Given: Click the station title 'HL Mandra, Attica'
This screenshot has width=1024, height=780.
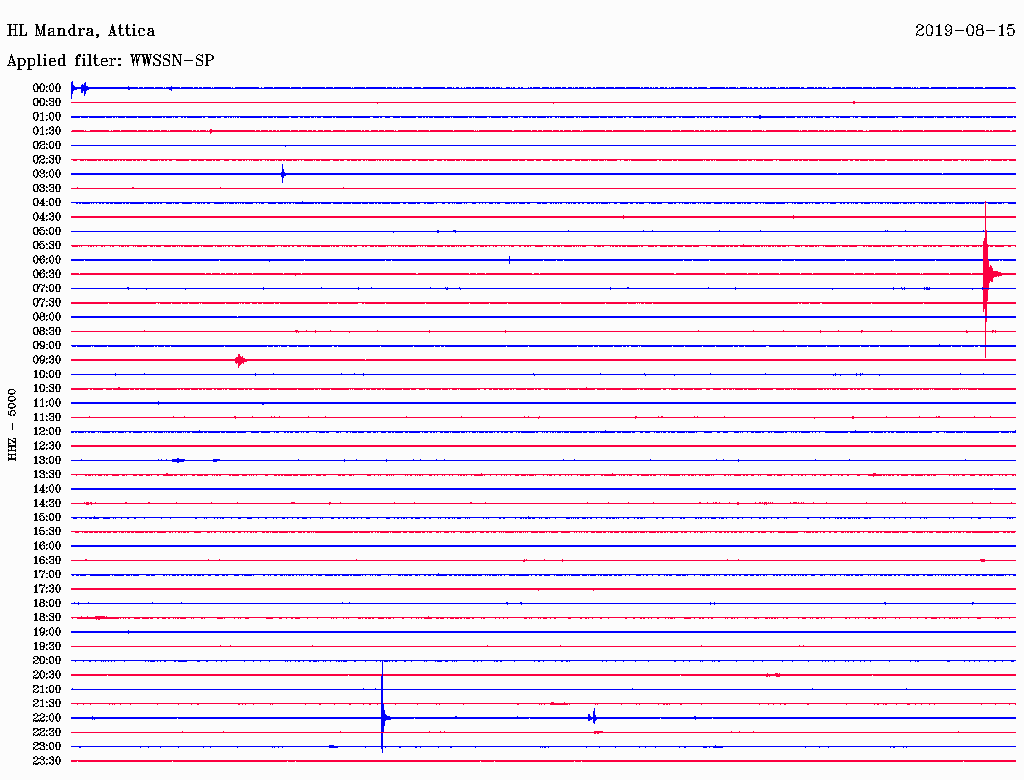Looking at the screenshot, I should click(x=81, y=31).
